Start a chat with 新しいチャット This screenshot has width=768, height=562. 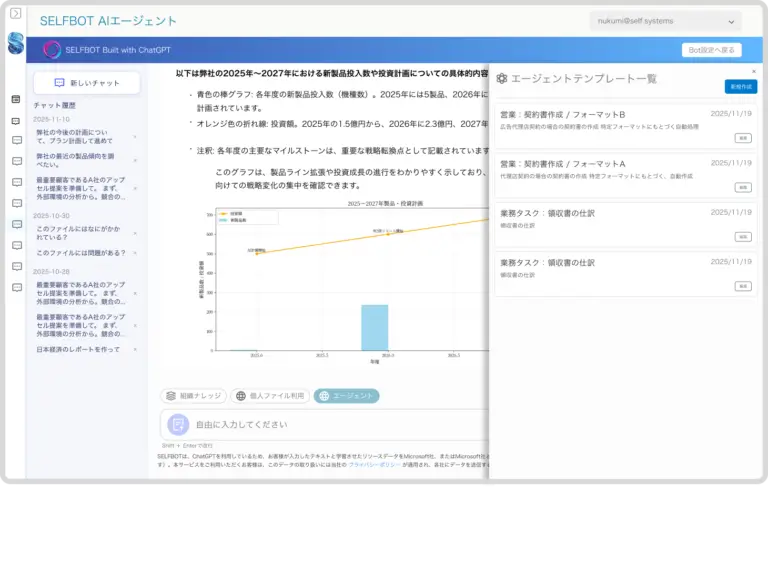click(x=87, y=83)
